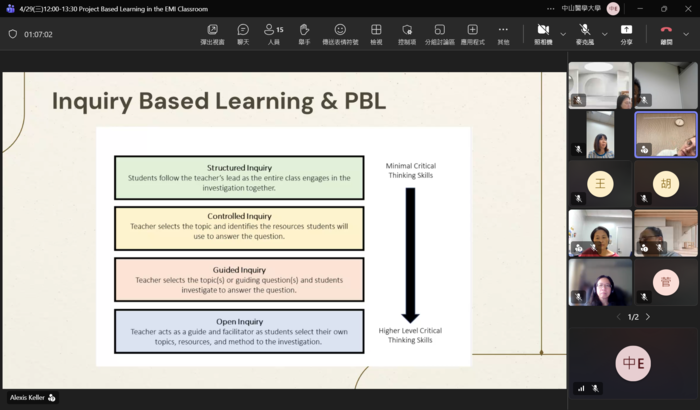This screenshot has height=410, width=700.
Task: Minimize the Teams meeting window
Action: 640,8
